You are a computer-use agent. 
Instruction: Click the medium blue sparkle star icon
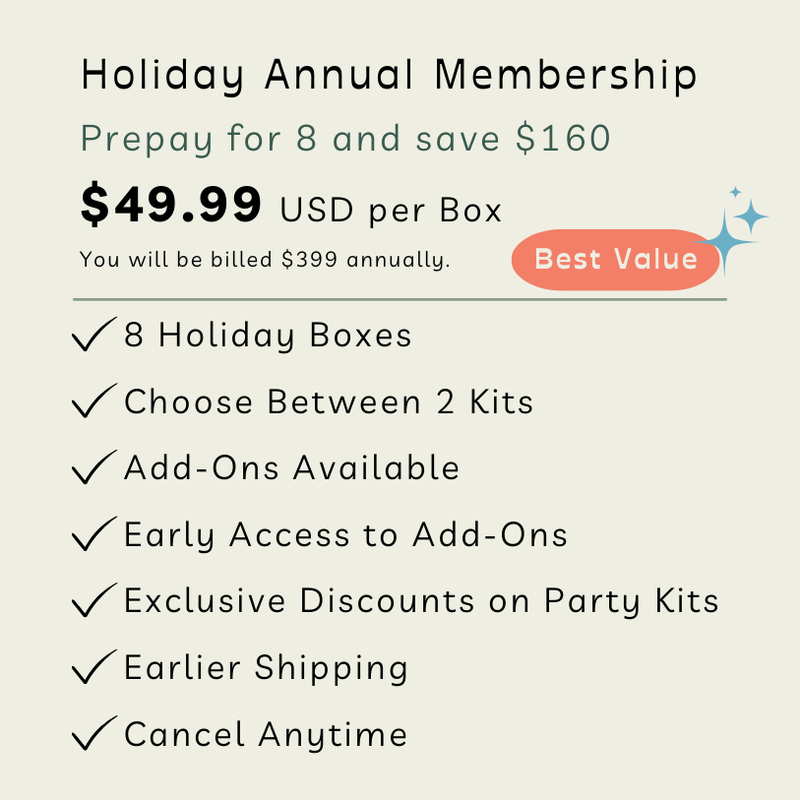[x=751, y=216]
